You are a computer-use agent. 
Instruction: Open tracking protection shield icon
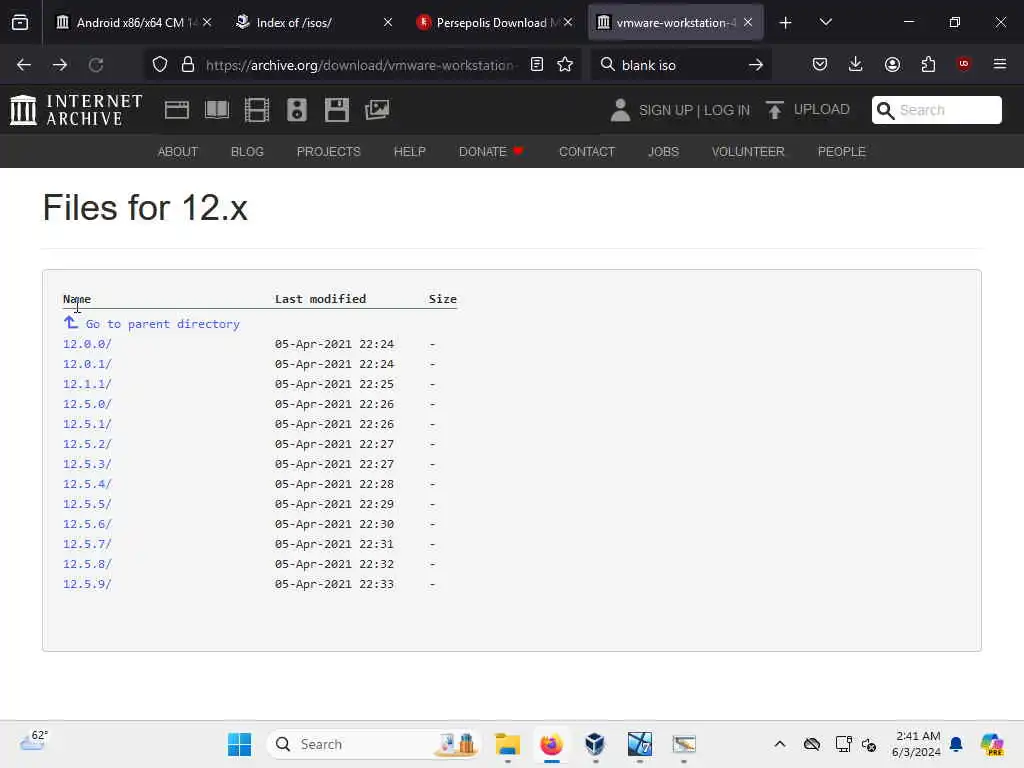tap(160, 65)
